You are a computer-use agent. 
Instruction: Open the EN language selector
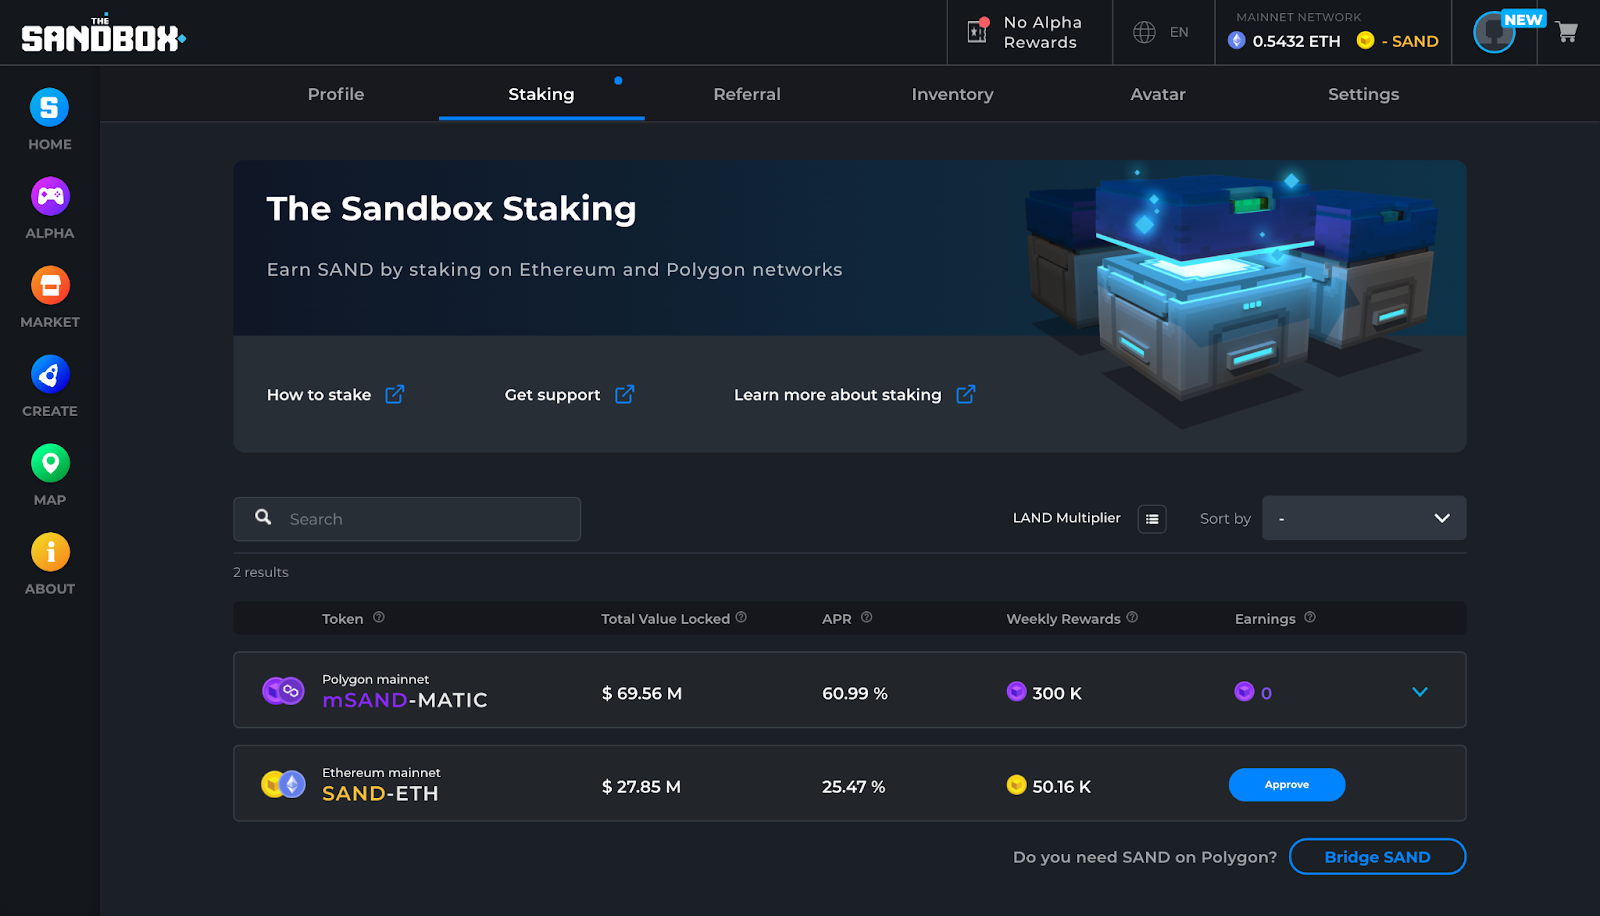coord(1180,32)
